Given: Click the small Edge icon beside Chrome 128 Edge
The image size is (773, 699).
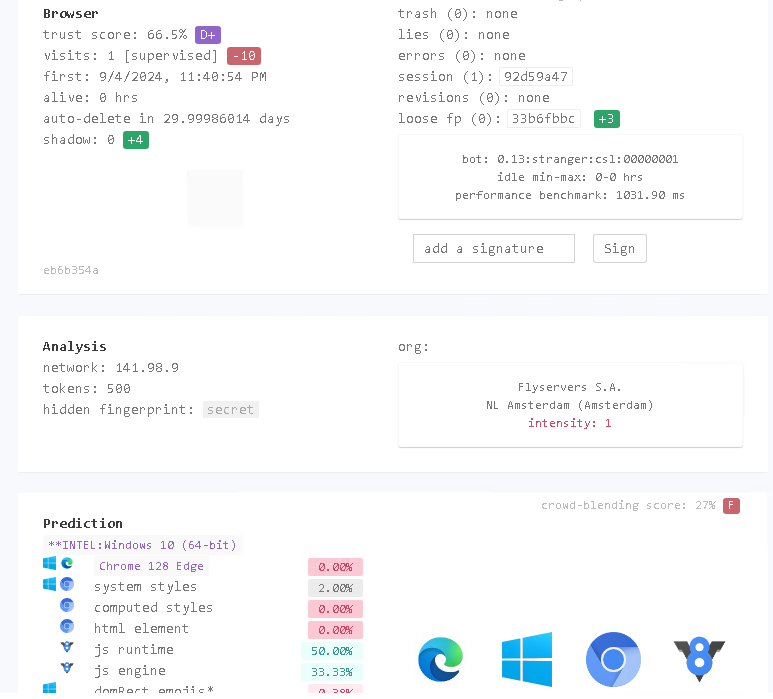Looking at the screenshot, I should click(x=67, y=564).
